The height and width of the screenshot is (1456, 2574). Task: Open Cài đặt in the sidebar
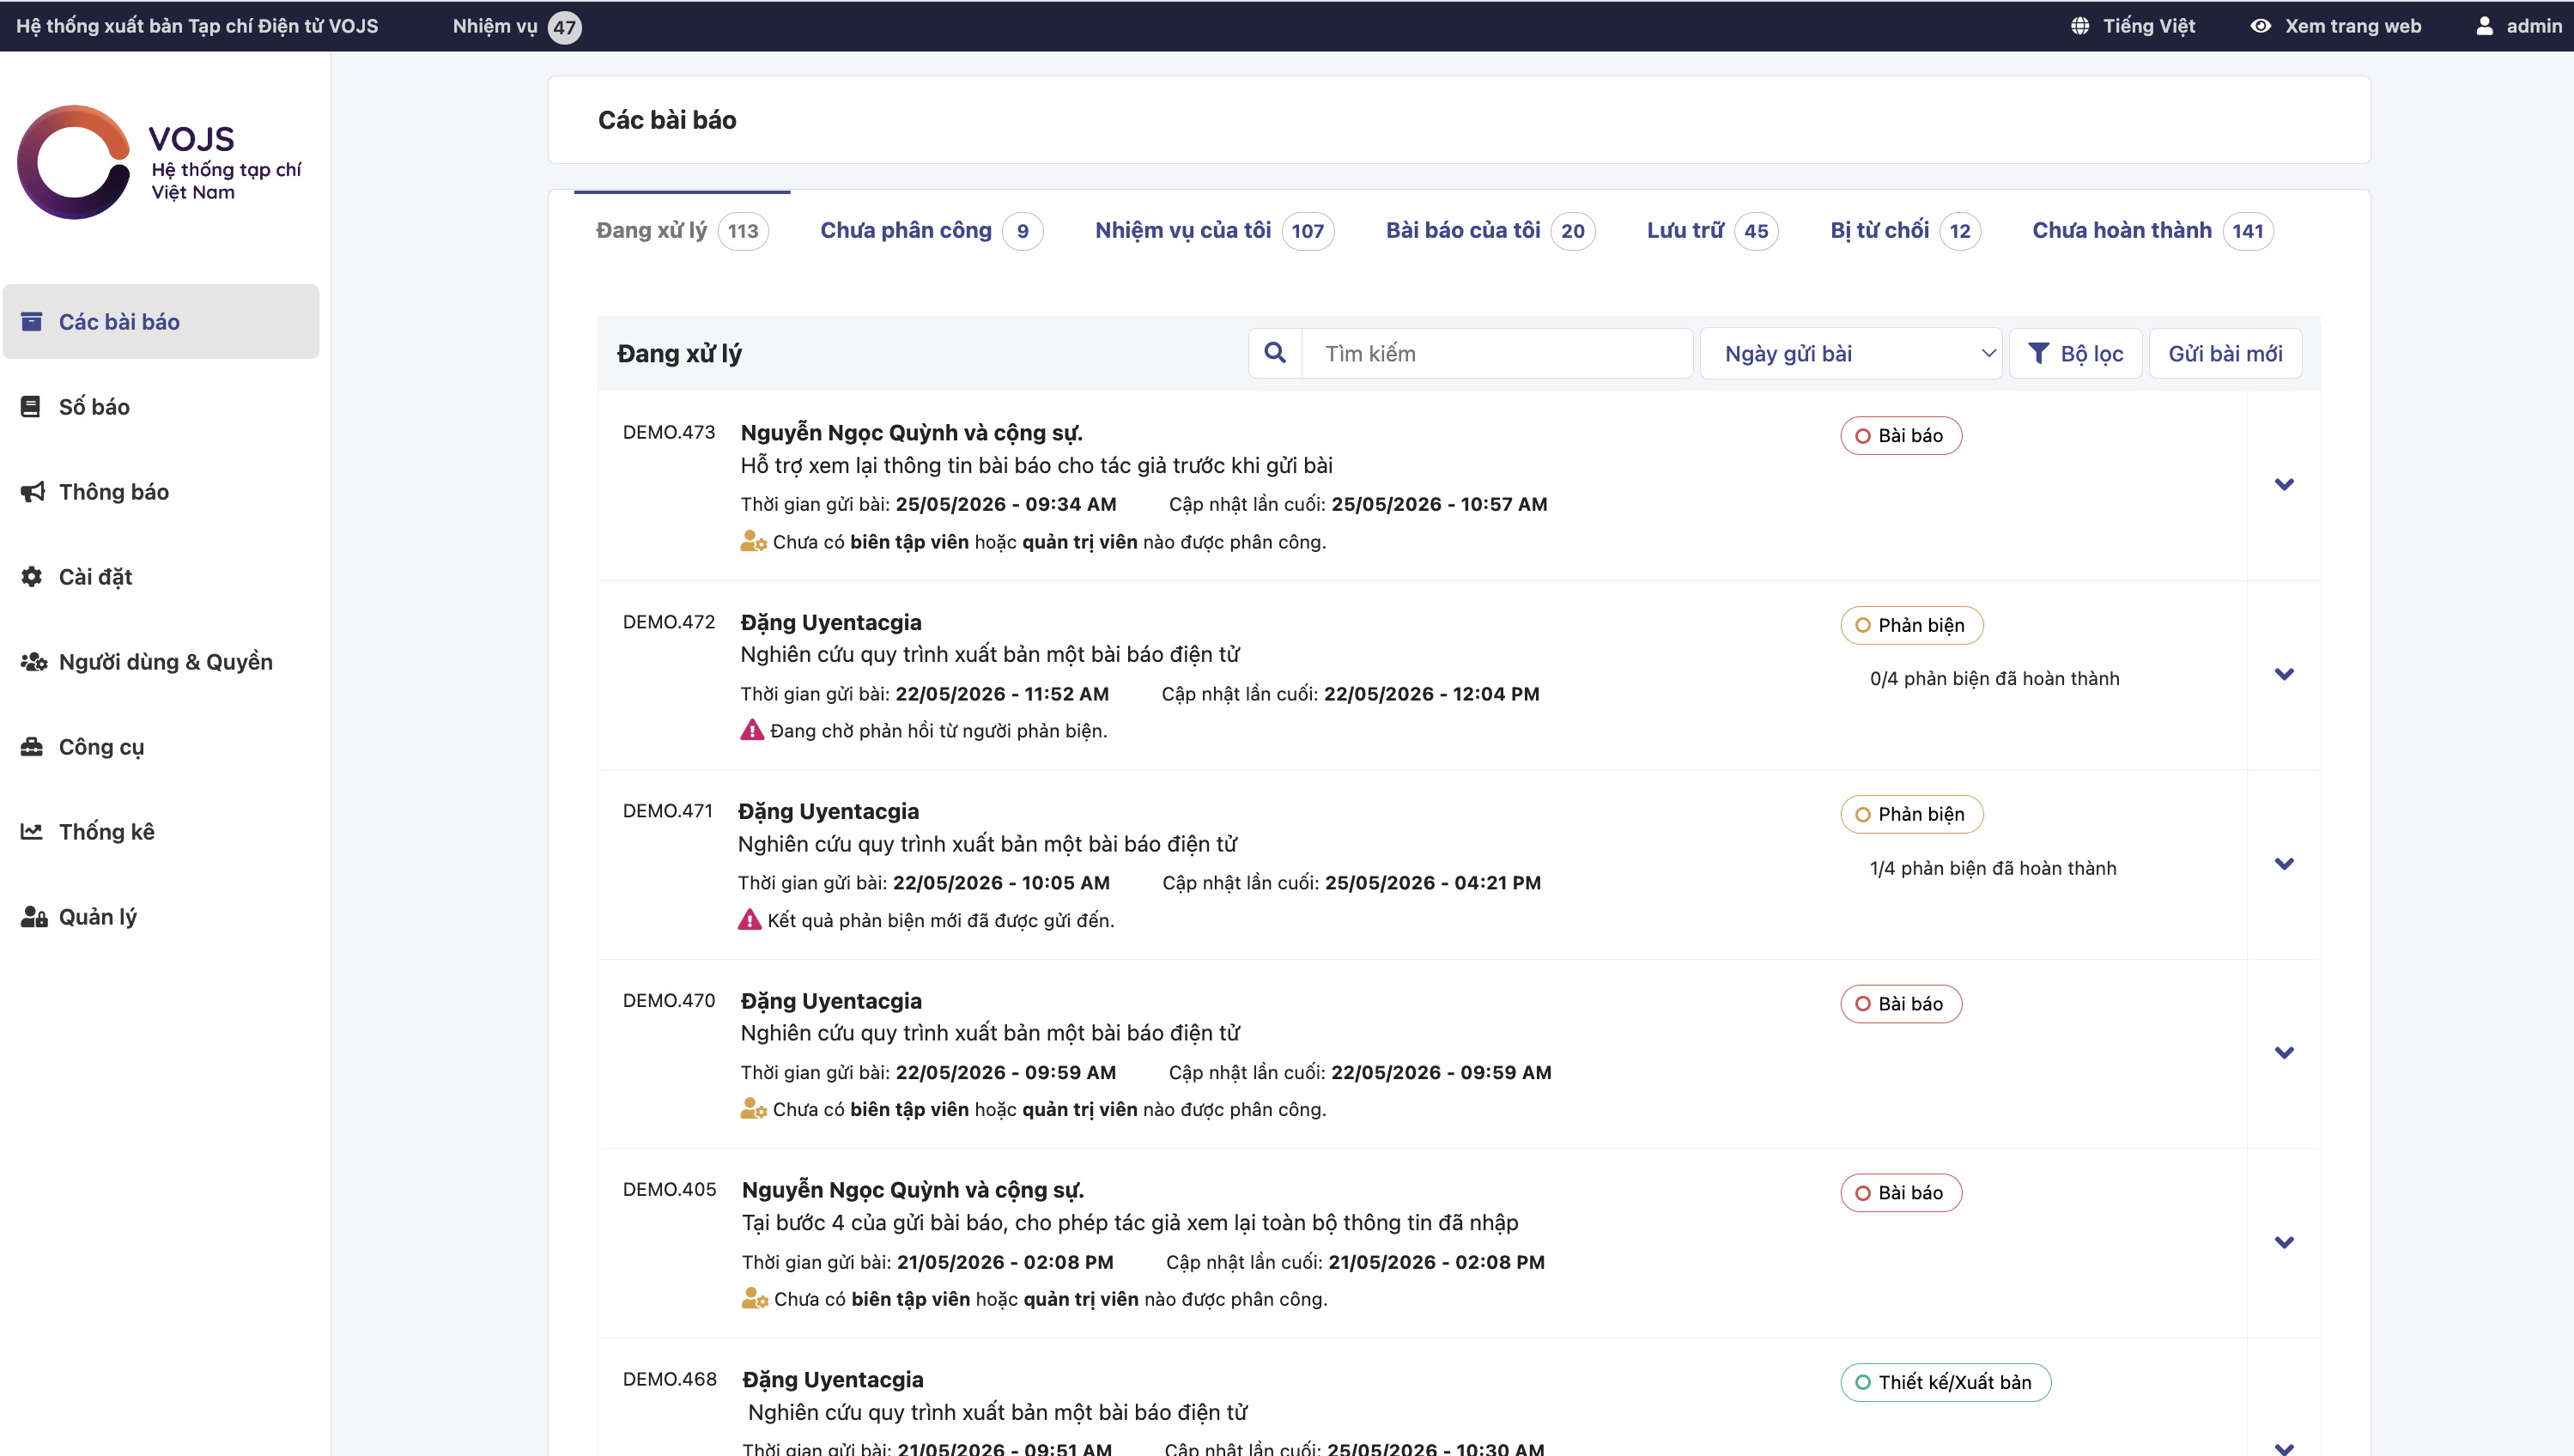[x=161, y=576]
